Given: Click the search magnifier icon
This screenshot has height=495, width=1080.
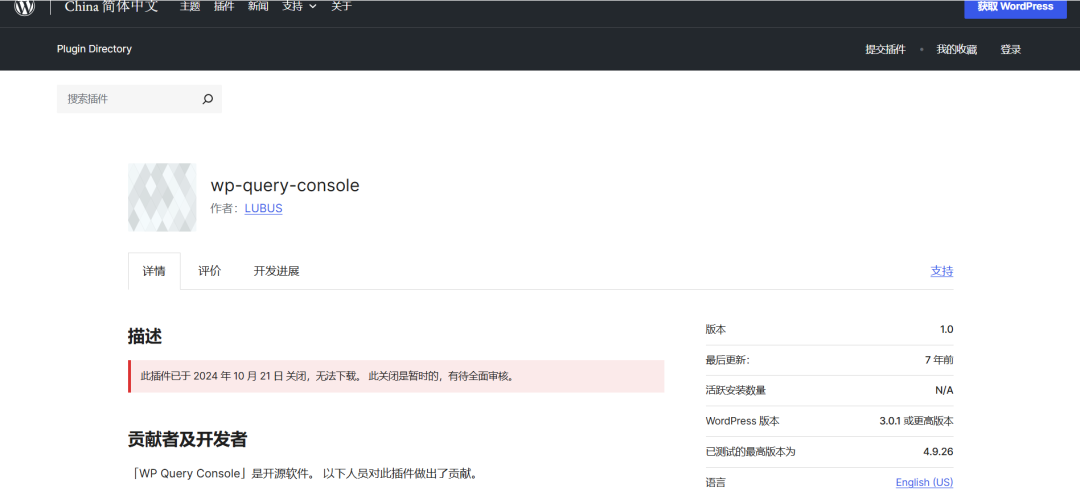Looking at the screenshot, I should [x=207, y=99].
